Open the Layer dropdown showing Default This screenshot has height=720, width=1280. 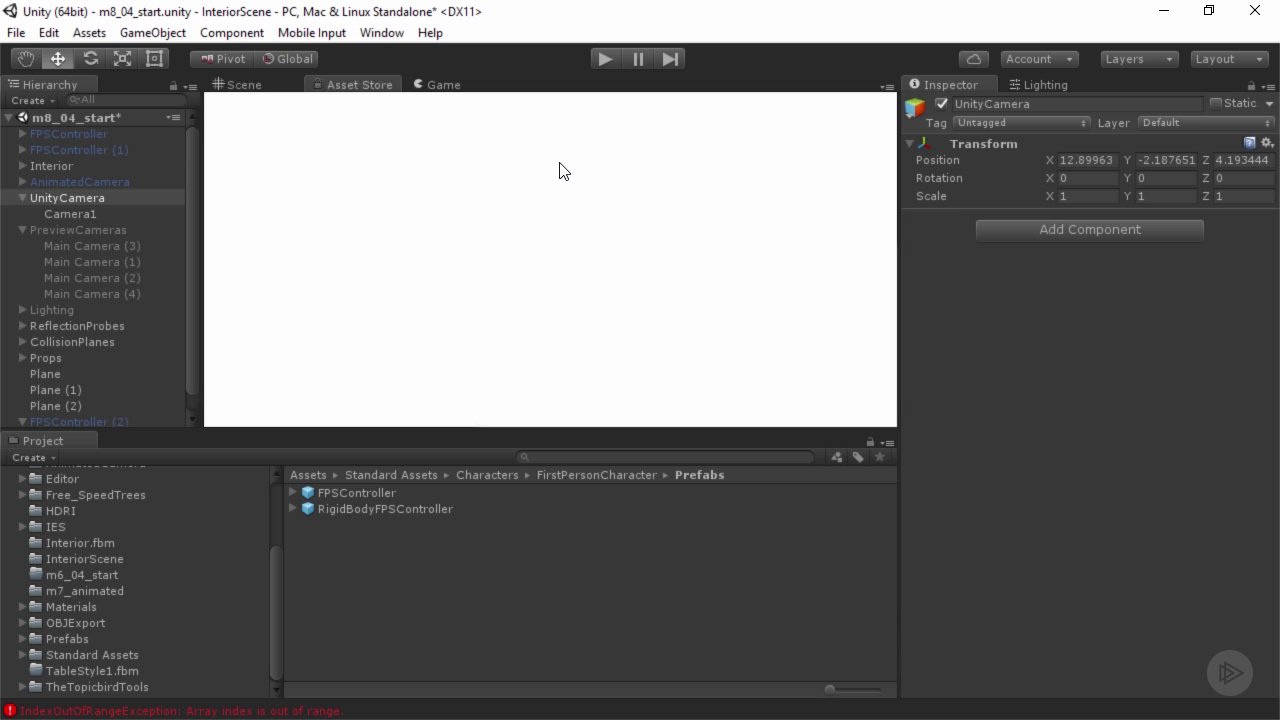(x=1206, y=123)
